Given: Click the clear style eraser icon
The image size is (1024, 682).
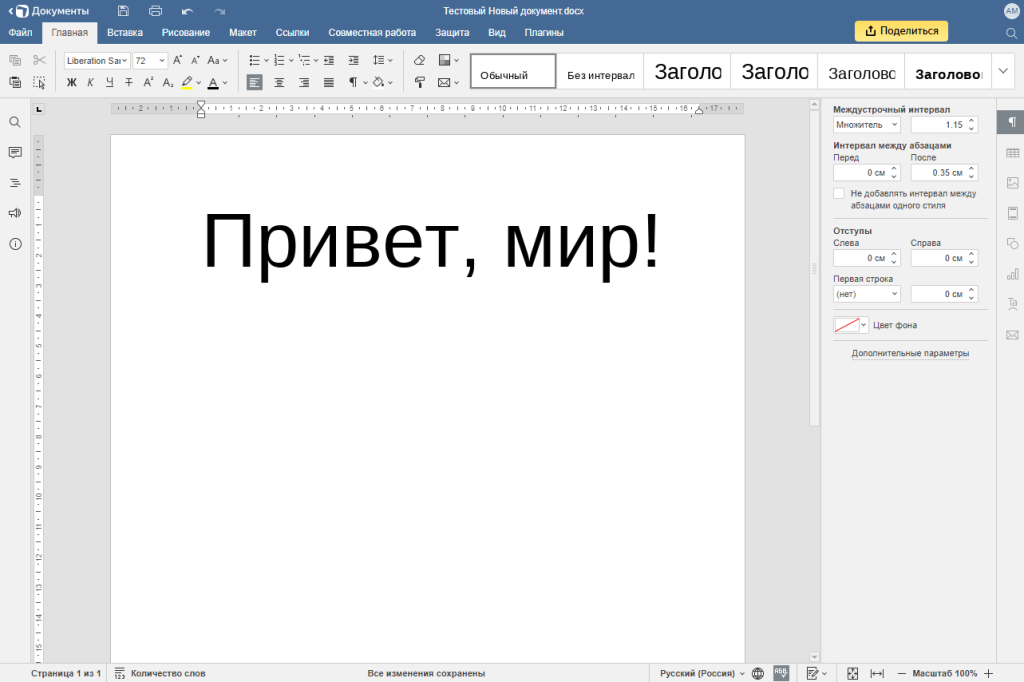Looking at the screenshot, I should 419,60.
